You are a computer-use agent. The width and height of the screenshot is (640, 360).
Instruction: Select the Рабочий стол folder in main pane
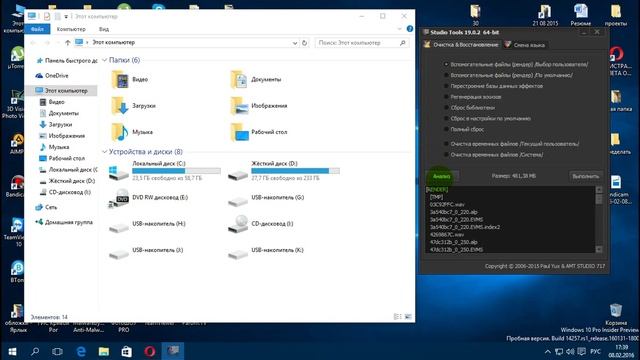pyautogui.click(x=259, y=132)
